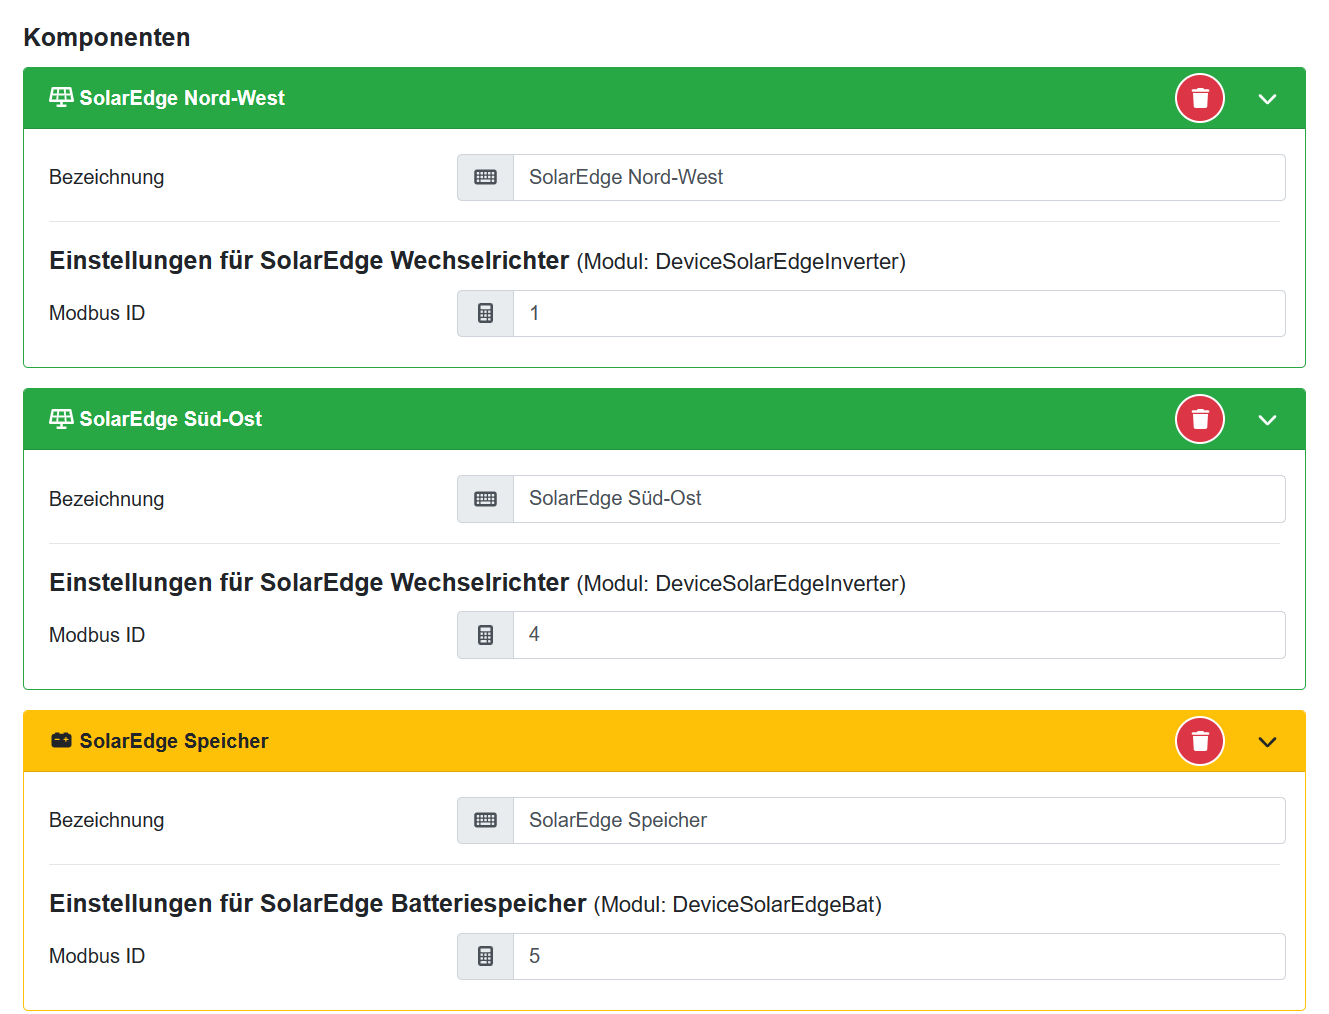
Task: Click calculator icon beside Speicher Modbus ID
Action: 486,956
